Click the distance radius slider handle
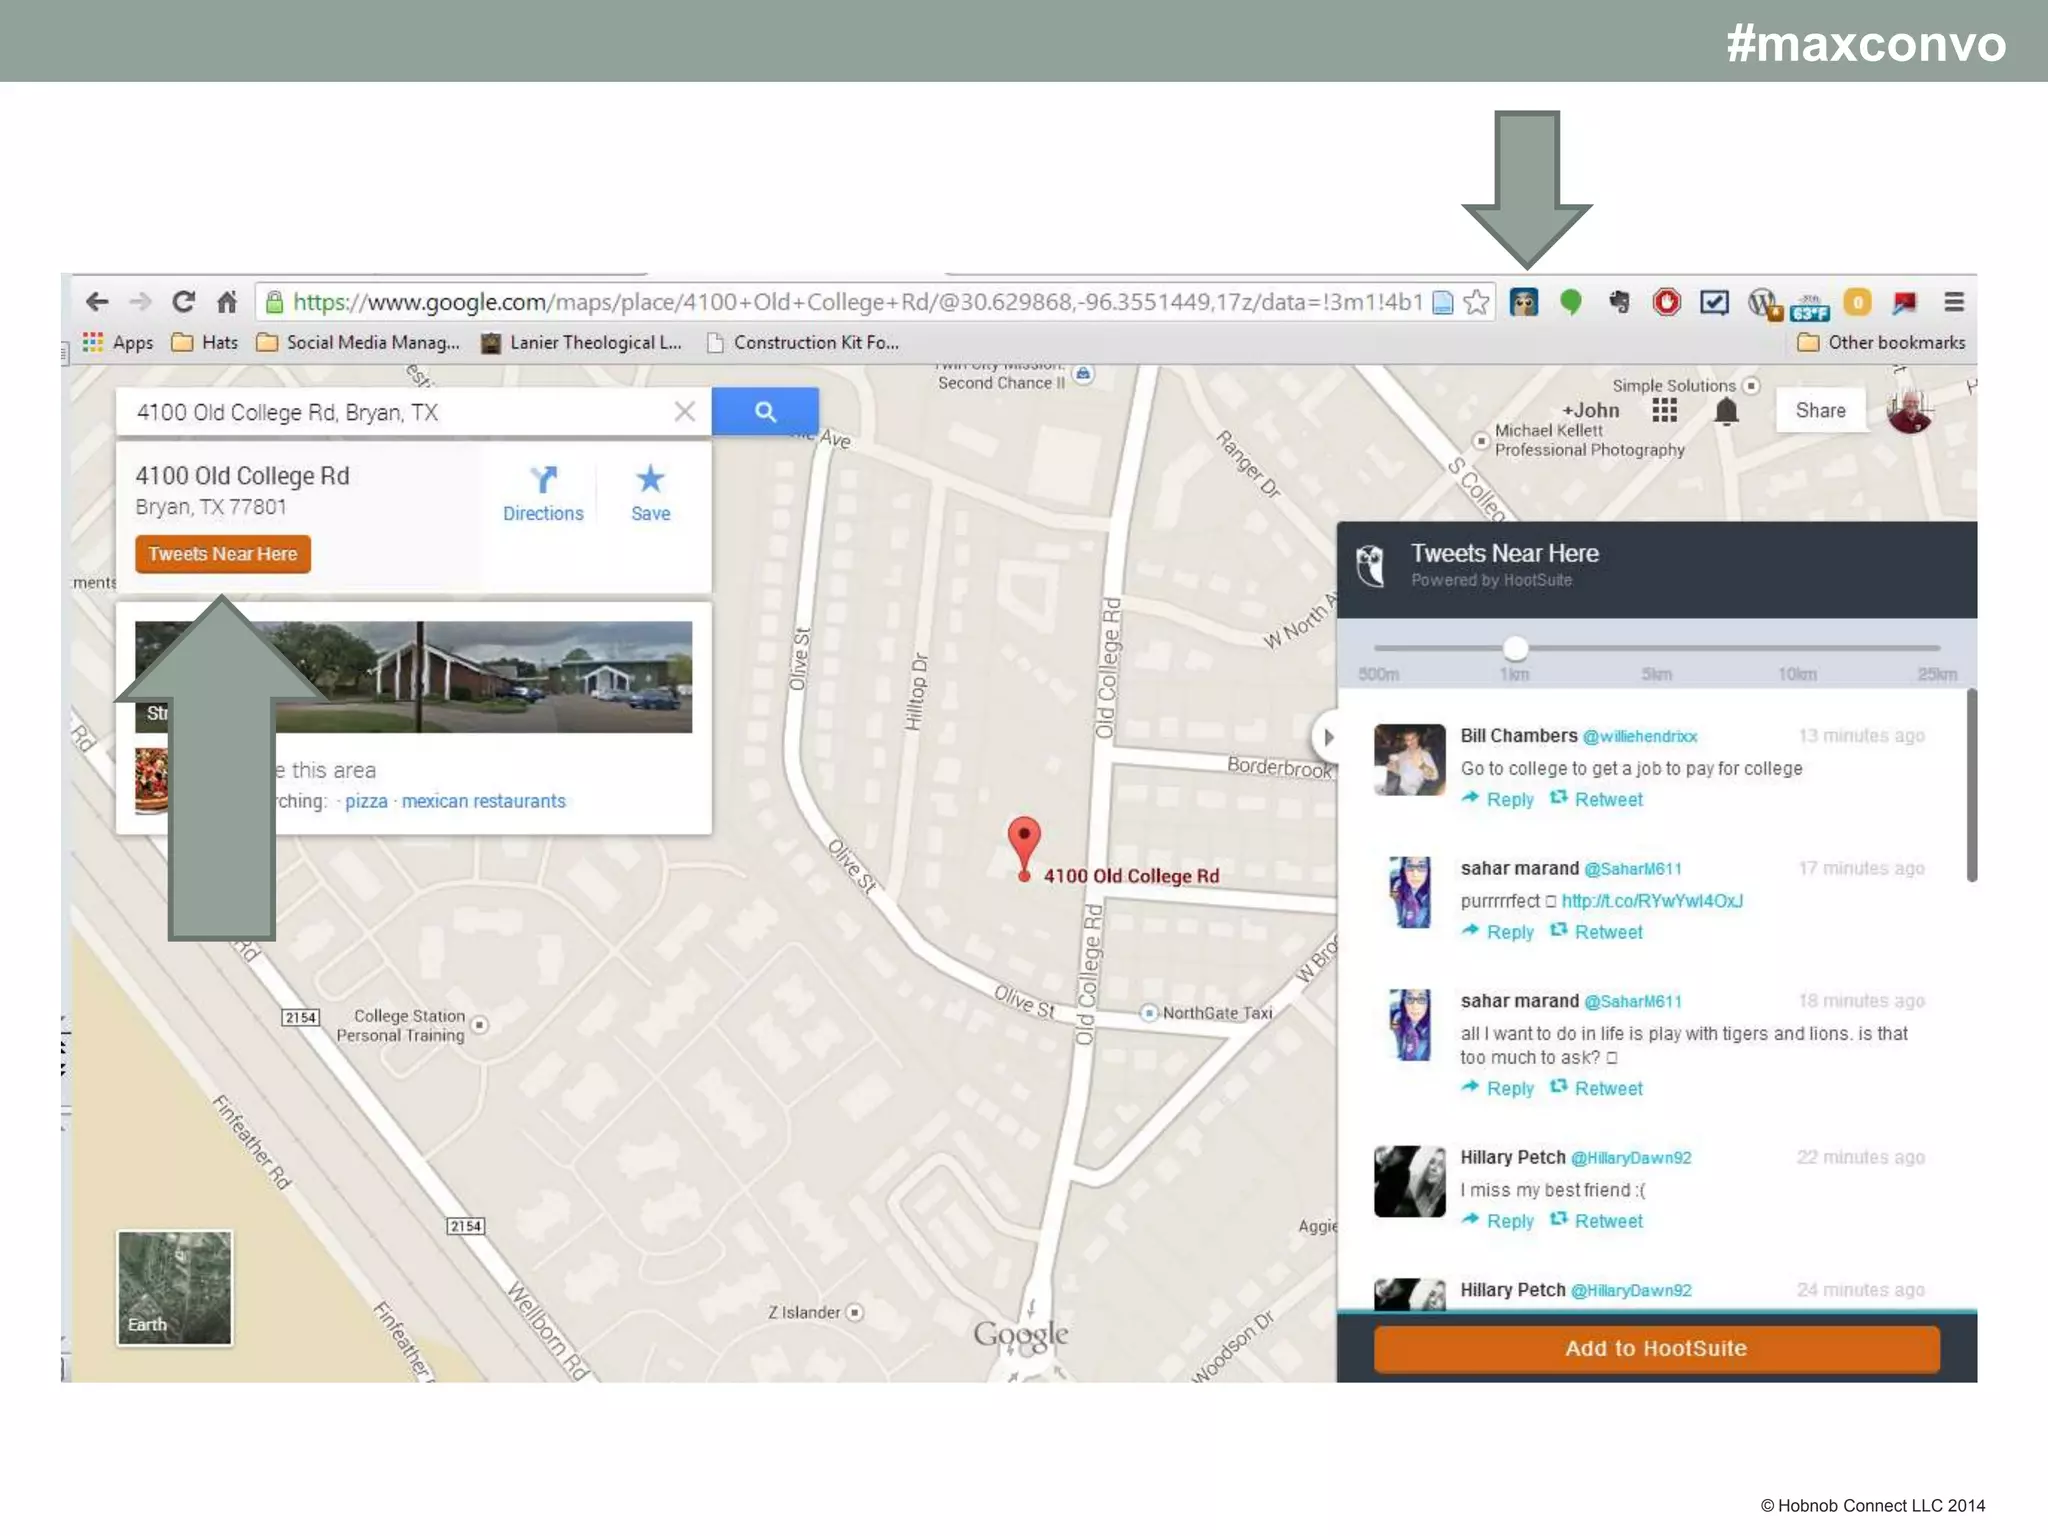Image resolution: width=2048 pixels, height=1536 pixels. [x=1515, y=648]
